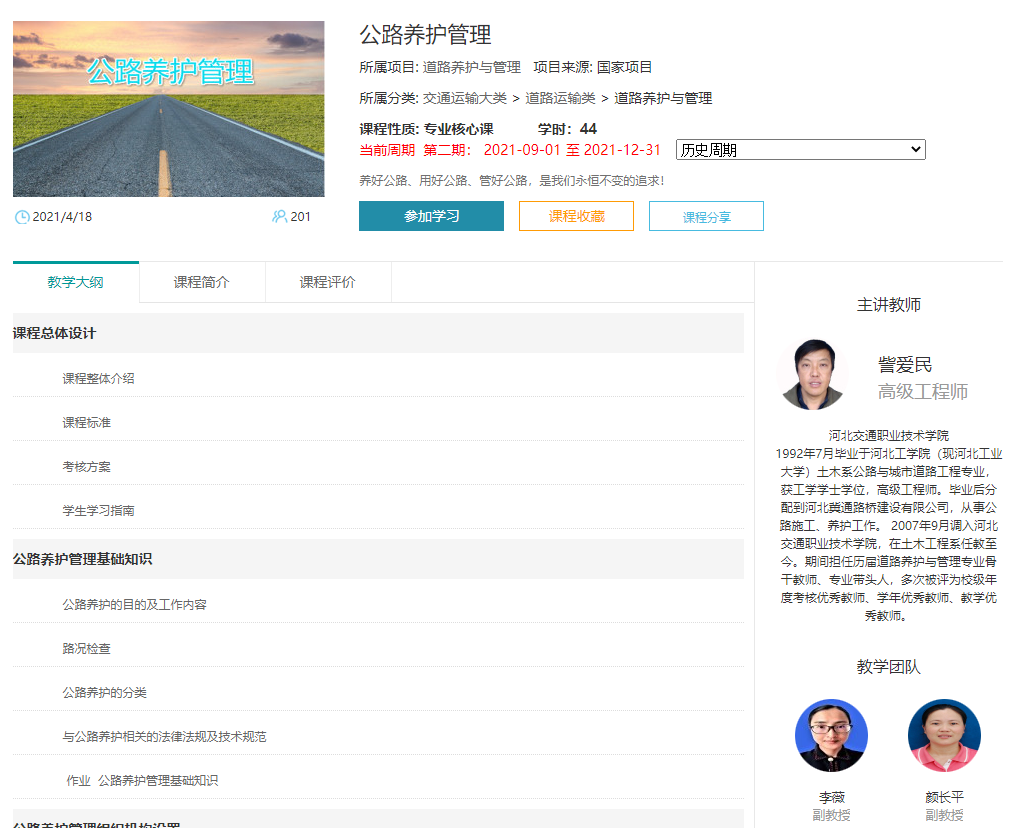Image resolution: width=1018 pixels, height=828 pixels.
Task: Open the 课程整体介绍 lesson
Action: click(98, 378)
